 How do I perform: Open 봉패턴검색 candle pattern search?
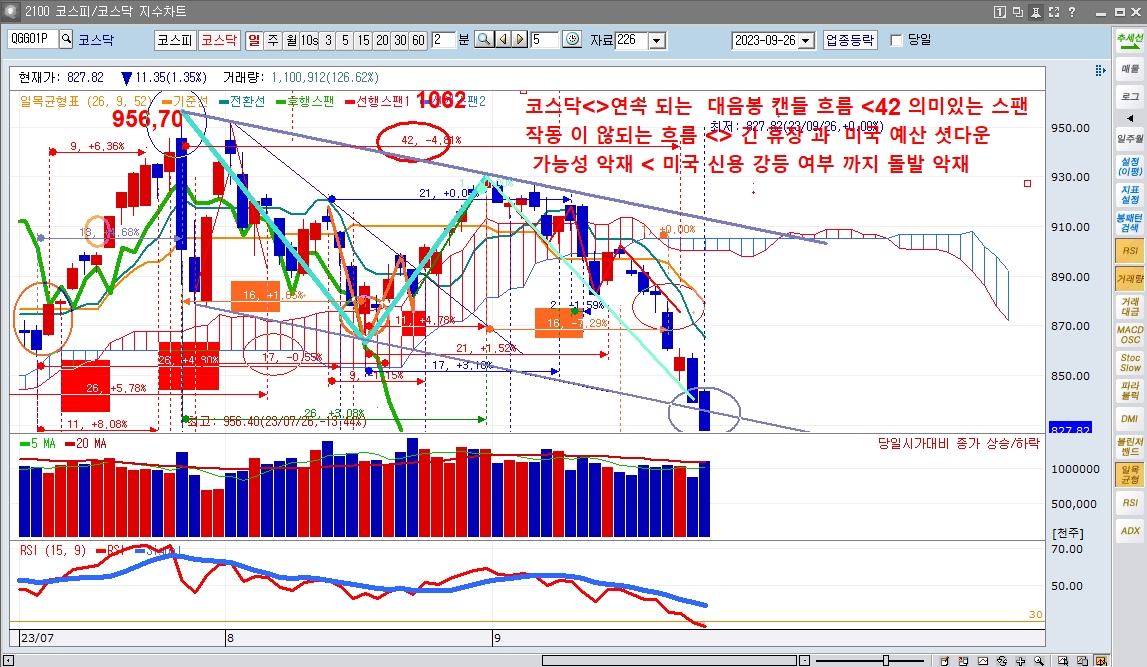1129,222
